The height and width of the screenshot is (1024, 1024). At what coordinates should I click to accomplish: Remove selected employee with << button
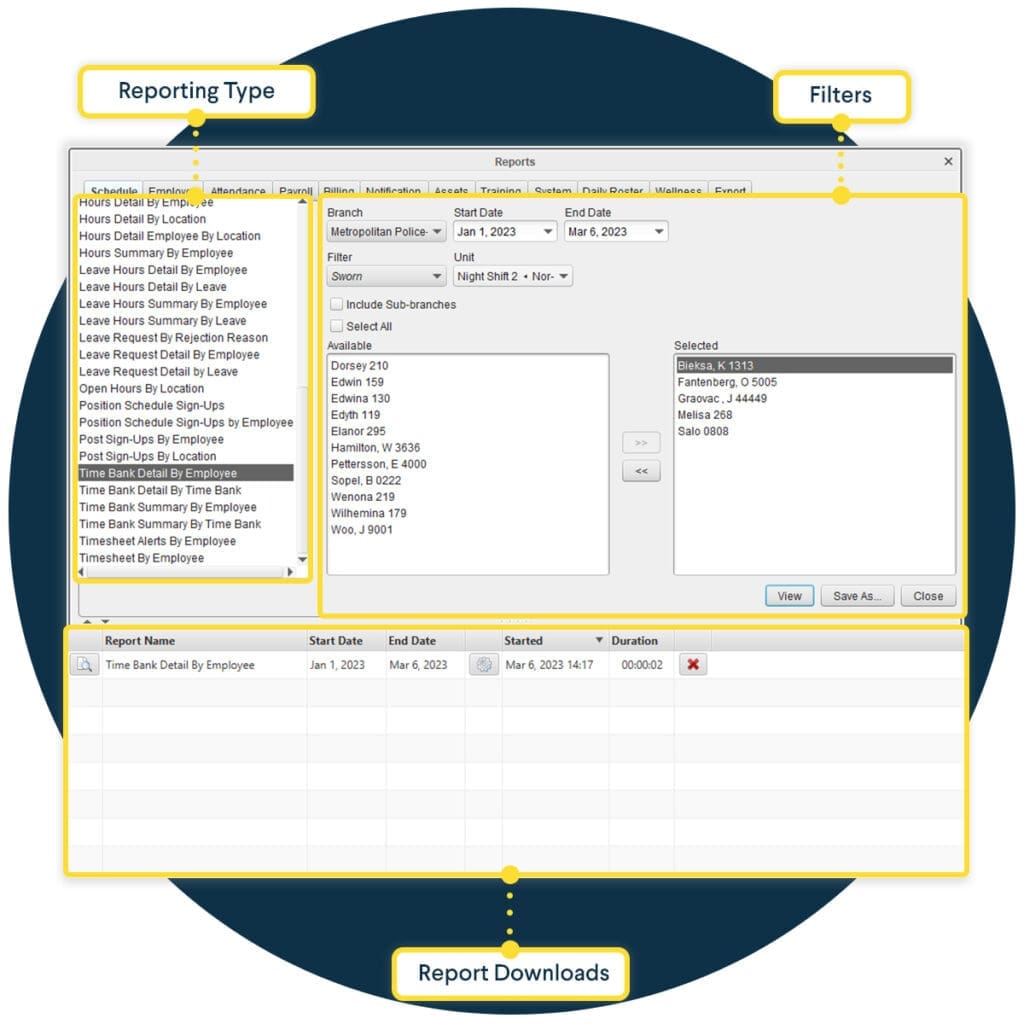[641, 471]
